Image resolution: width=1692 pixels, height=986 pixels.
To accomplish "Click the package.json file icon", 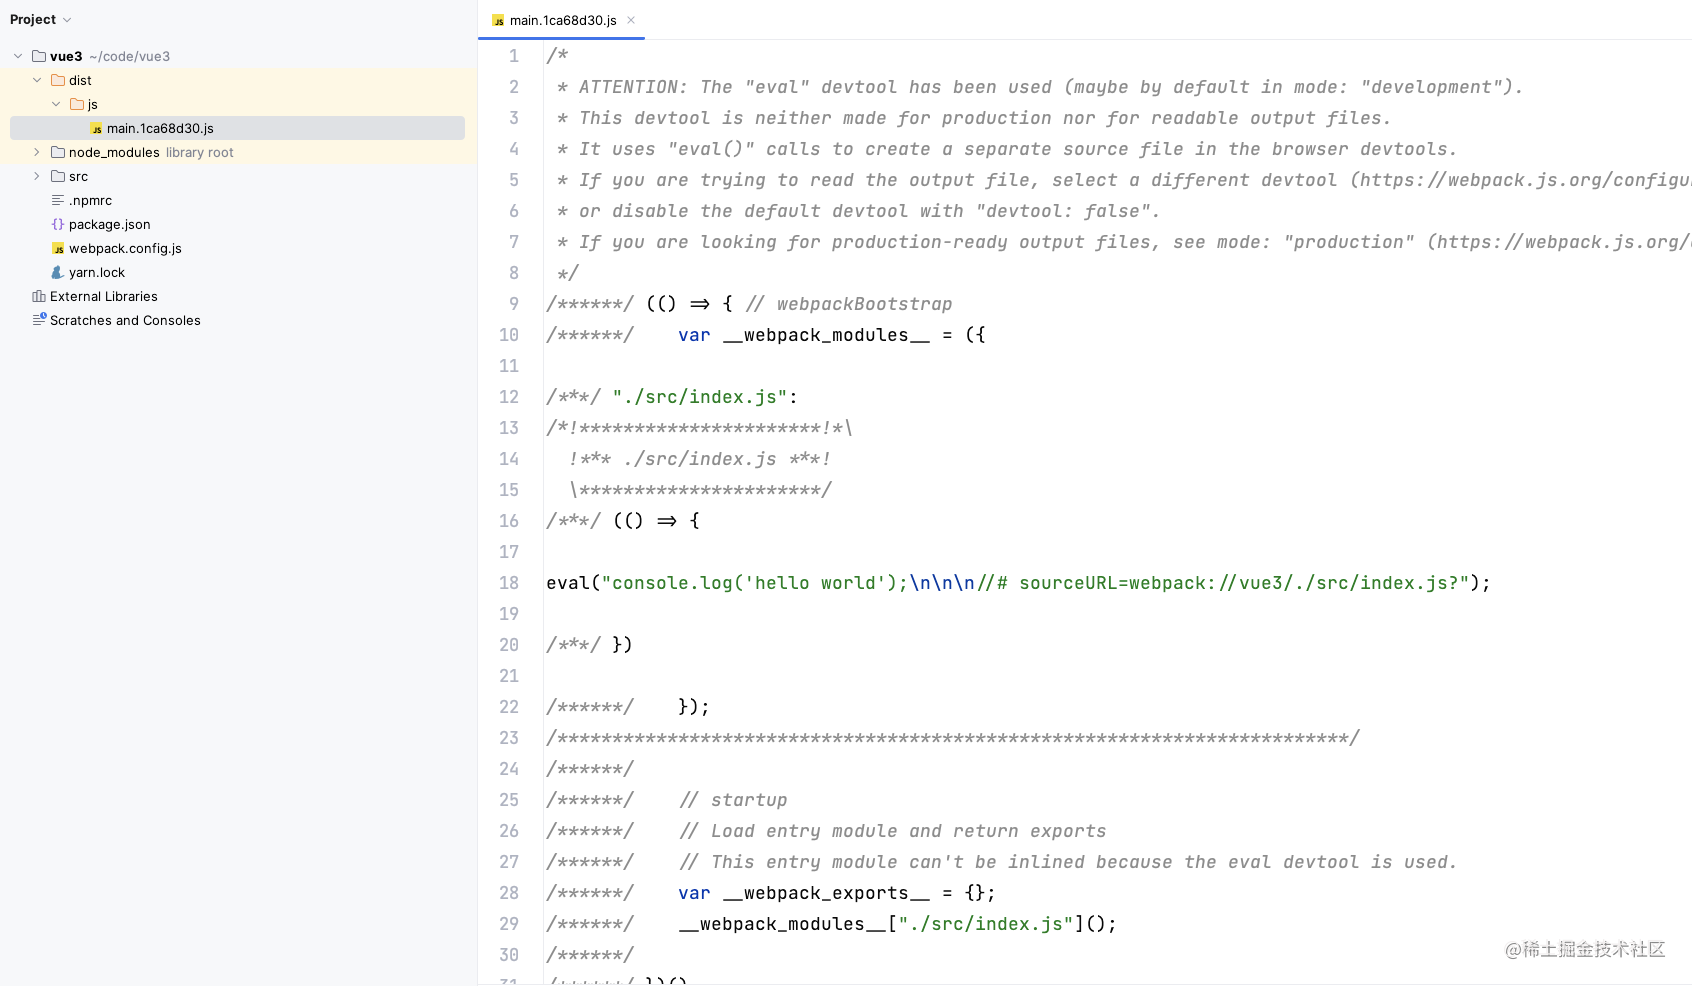I will click(58, 224).
